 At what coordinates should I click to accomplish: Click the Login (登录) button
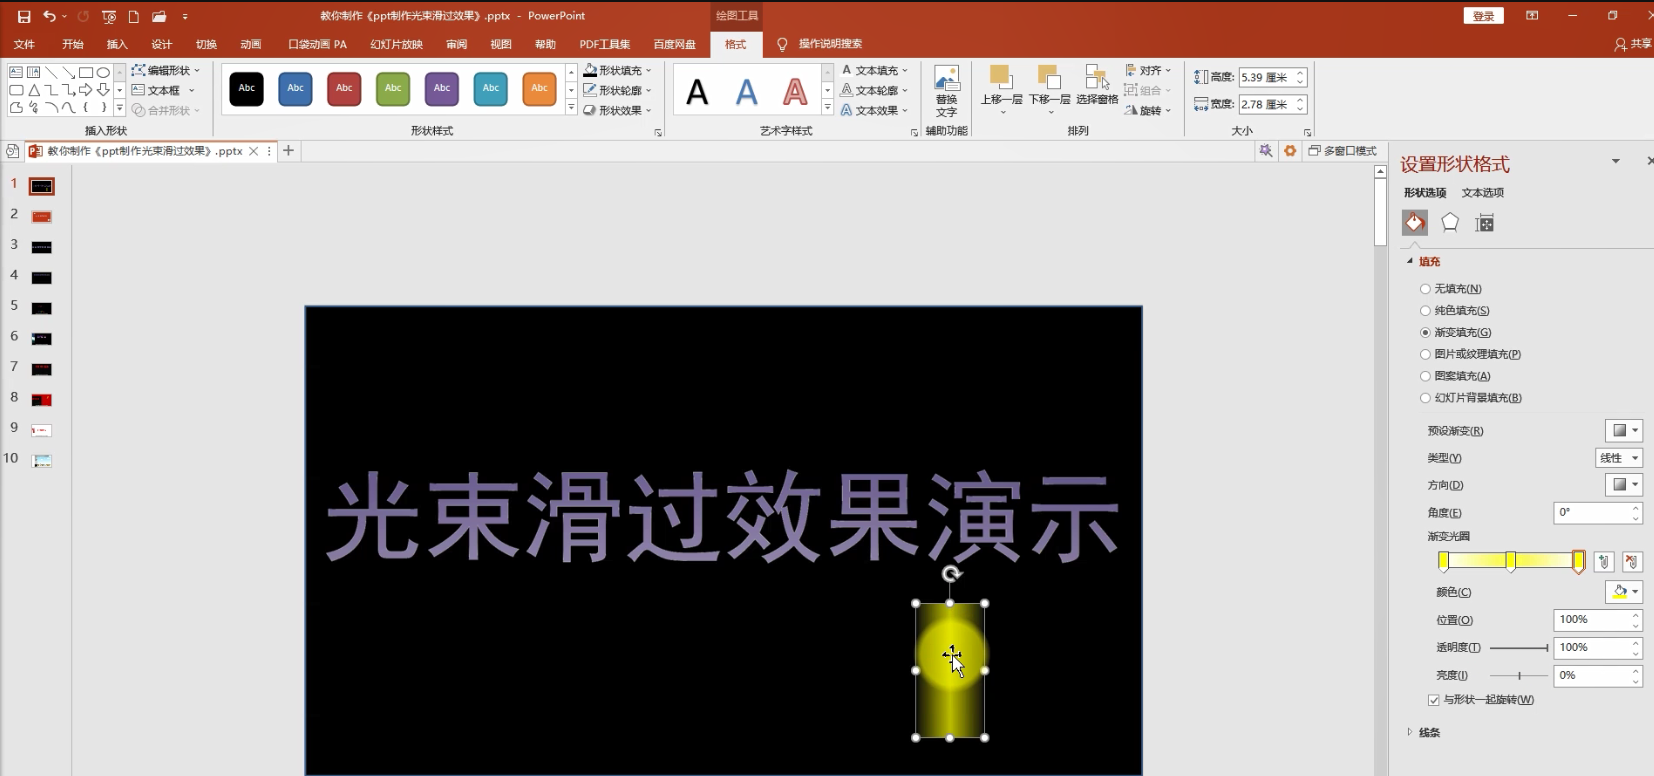(x=1483, y=16)
